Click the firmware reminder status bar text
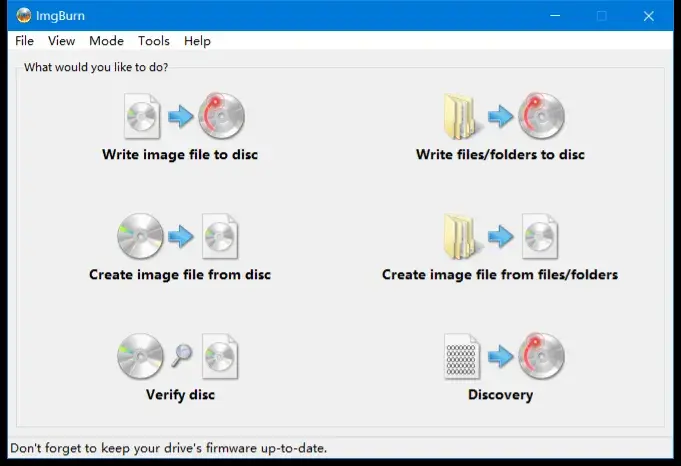This screenshot has width=681, height=466. (169, 448)
